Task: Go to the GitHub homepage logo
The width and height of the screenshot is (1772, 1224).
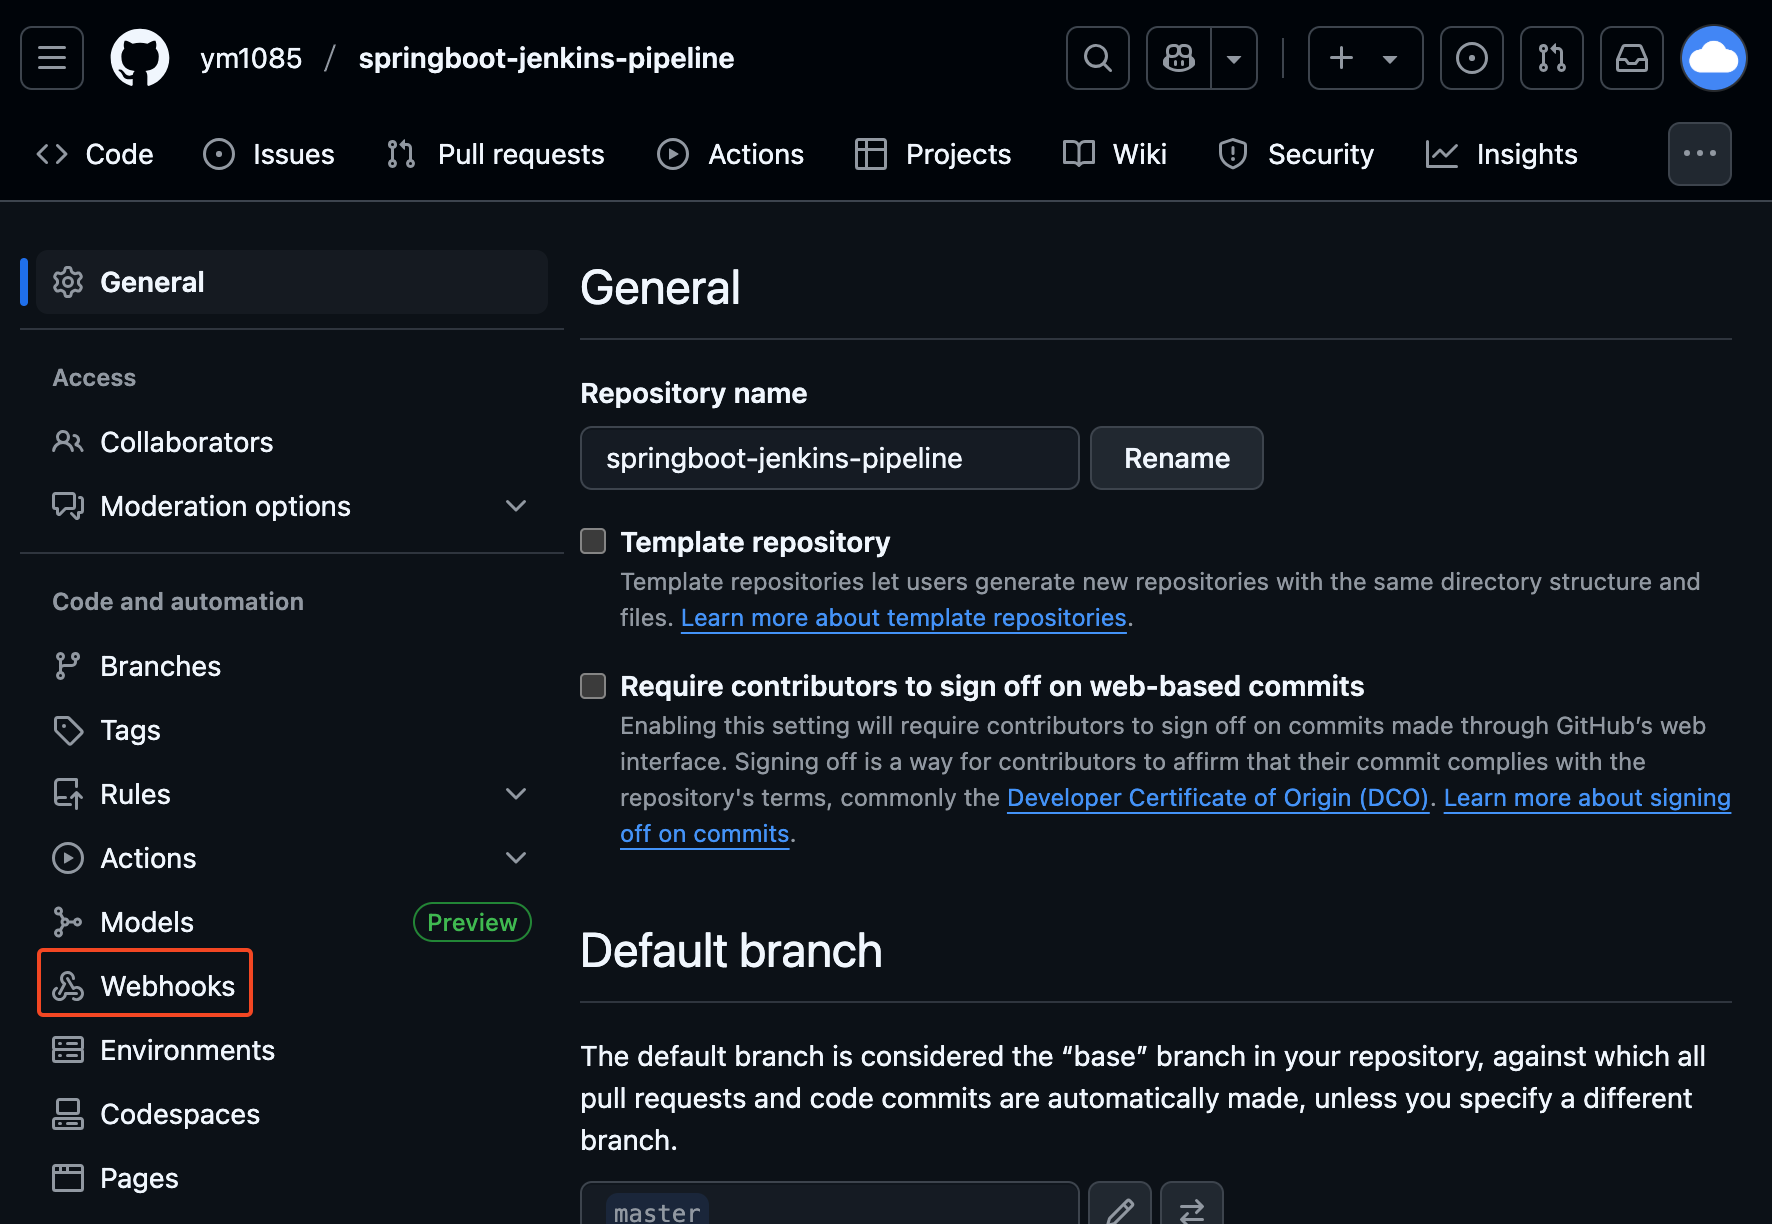Action: (x=140, y=58)
